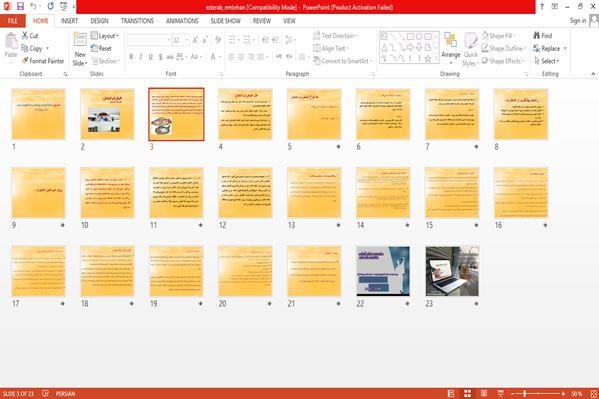This screenshot has height=399, width=599.
Task: Toggle Align Right paragraph
Action: [x=251, y=57]
